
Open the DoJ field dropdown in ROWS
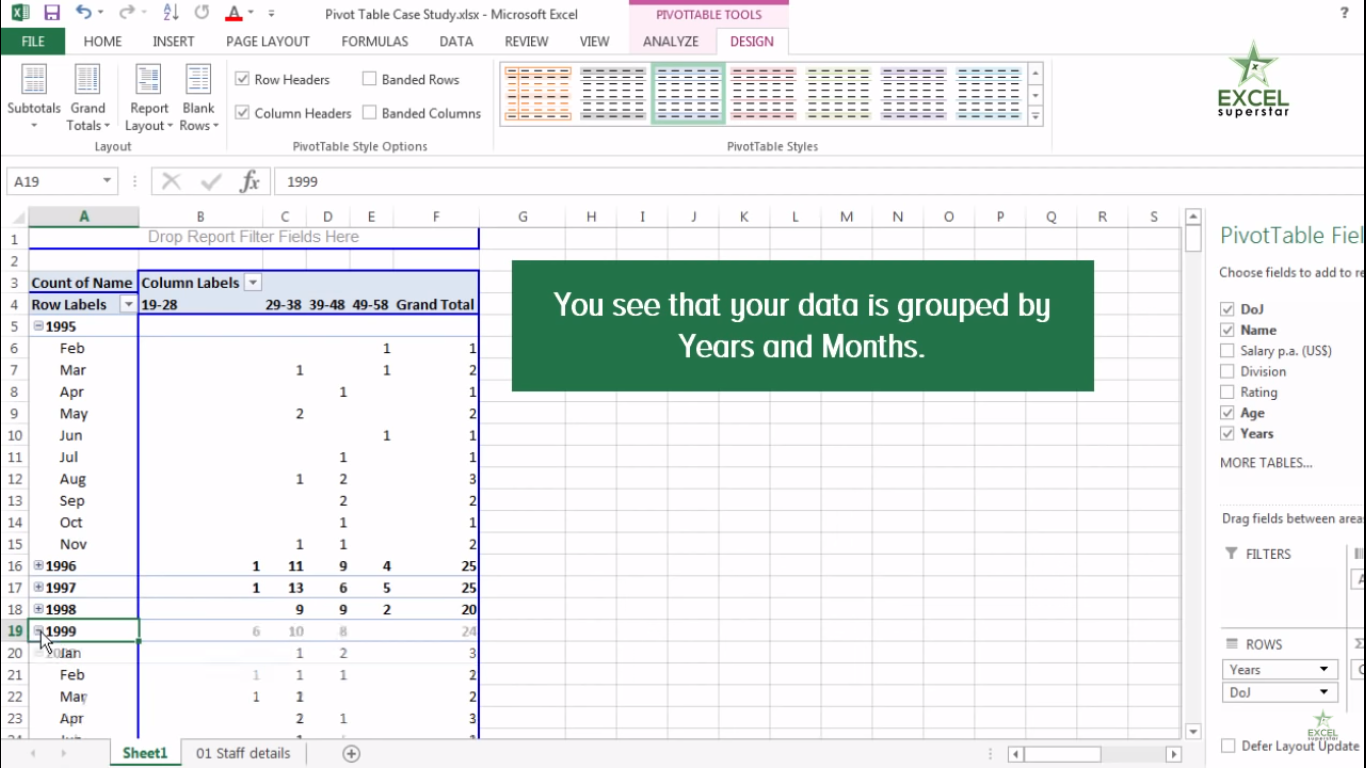1324,692
